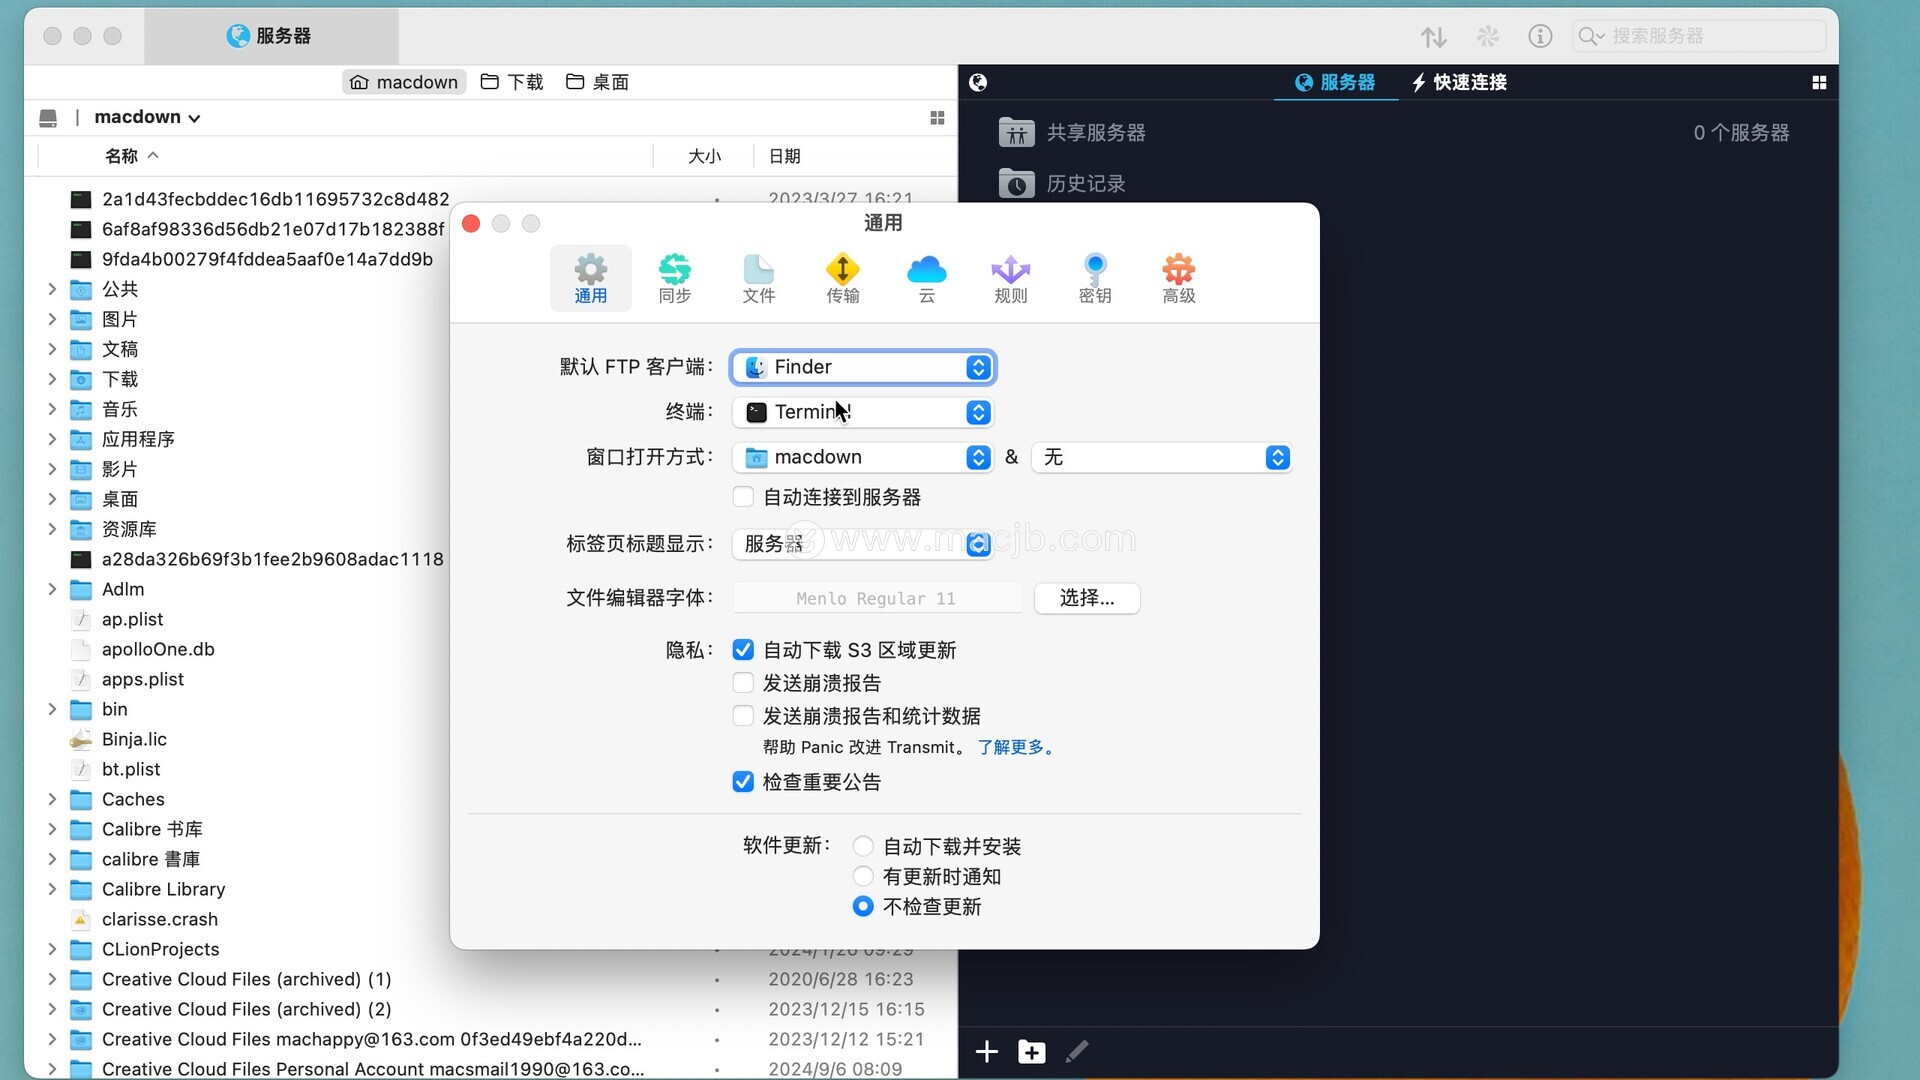
Task: Click the info icon in toolbar
Action: tap(1540, 36)
